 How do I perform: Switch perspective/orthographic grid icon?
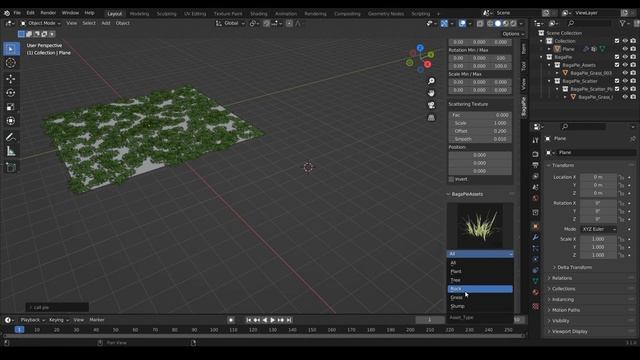click(431, 118)
